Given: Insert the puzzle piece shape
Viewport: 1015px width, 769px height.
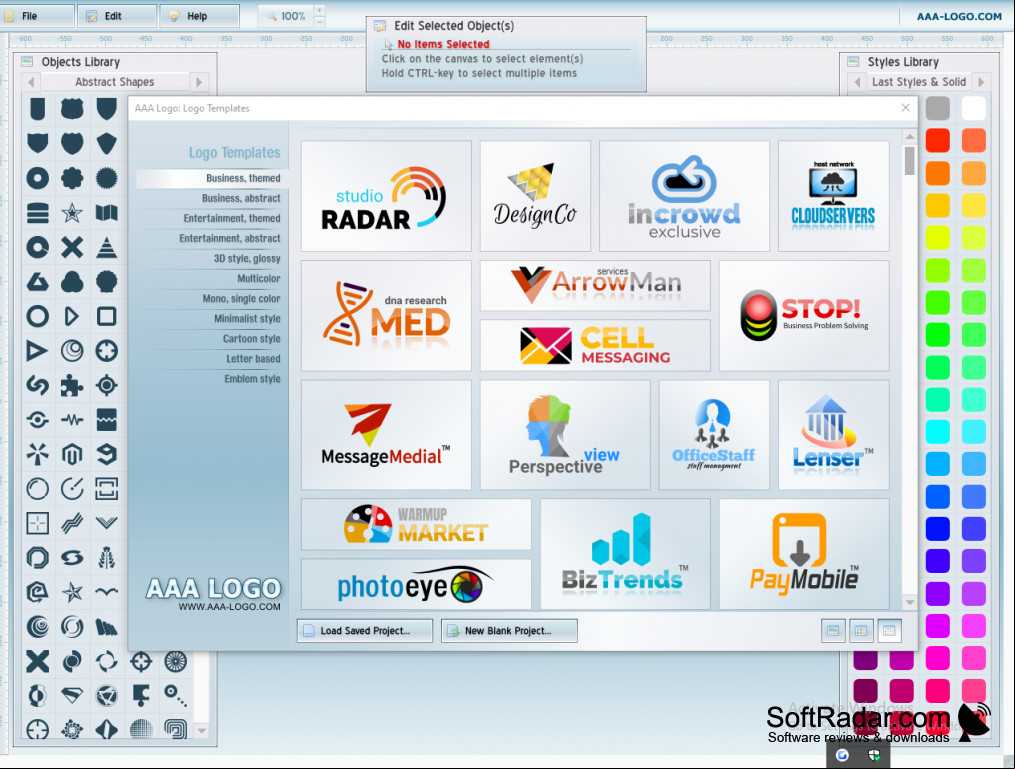Looking at the screenshot, I should (72, 385).
